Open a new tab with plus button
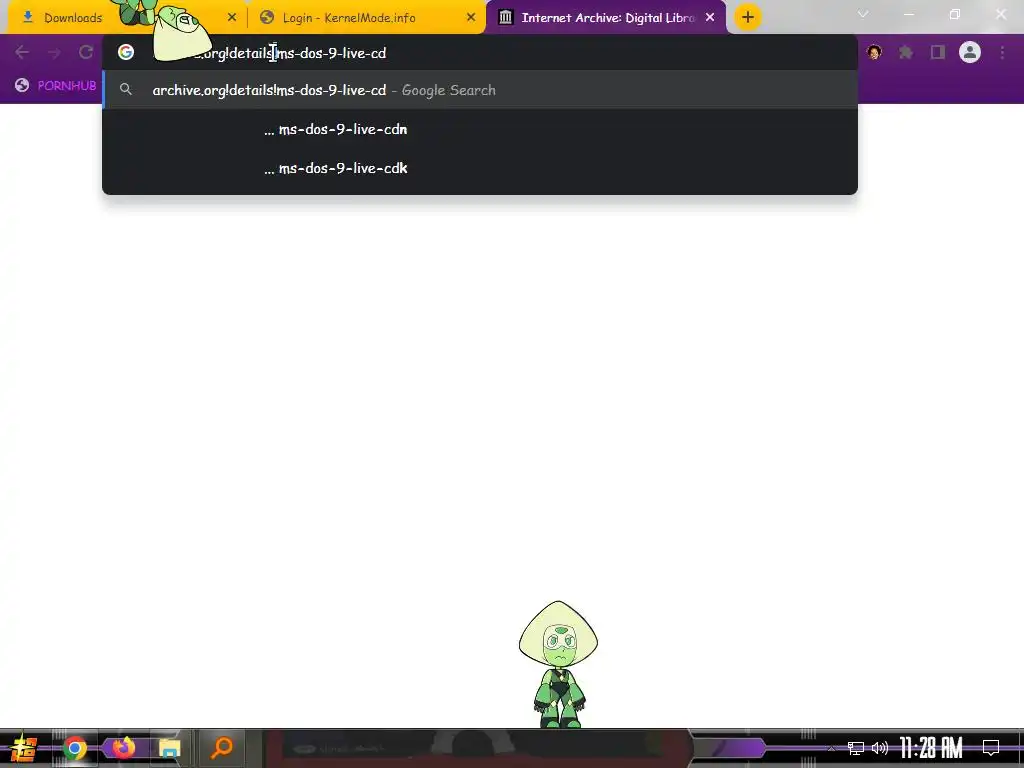Viewport: 1024px width, 768px height. (748, 17)
